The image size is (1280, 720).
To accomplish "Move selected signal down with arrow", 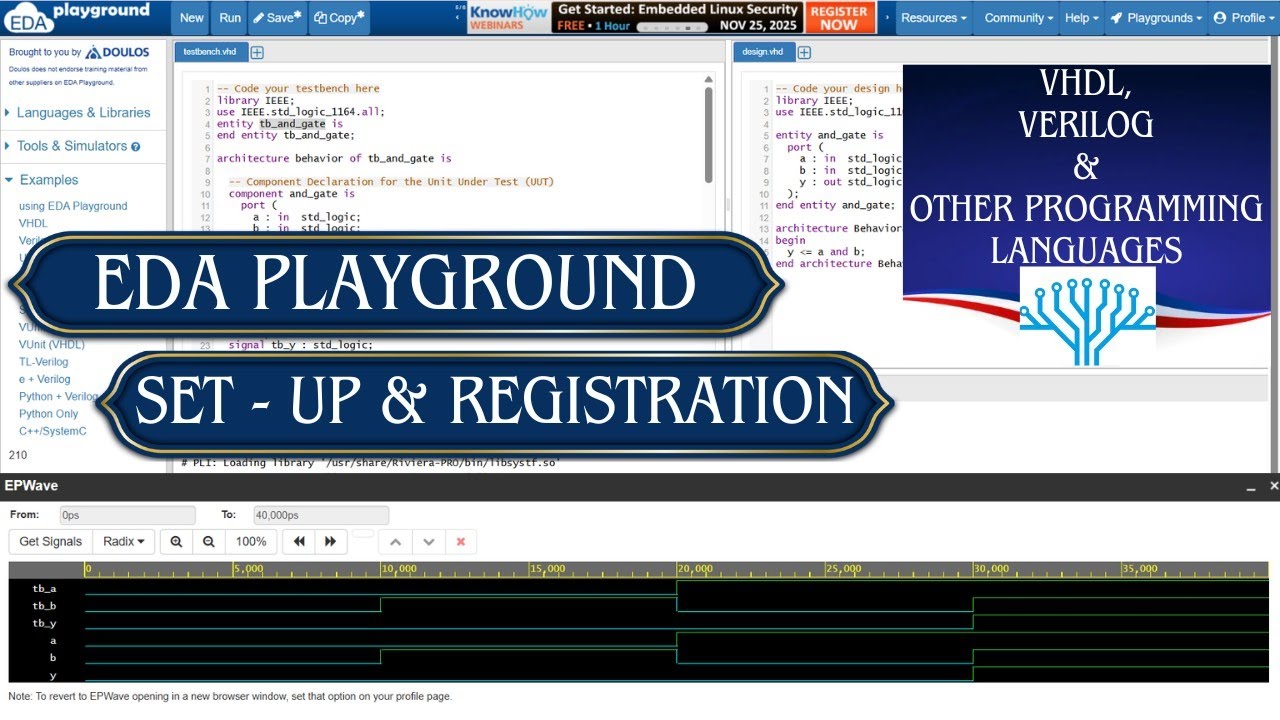I will (428, 541).
